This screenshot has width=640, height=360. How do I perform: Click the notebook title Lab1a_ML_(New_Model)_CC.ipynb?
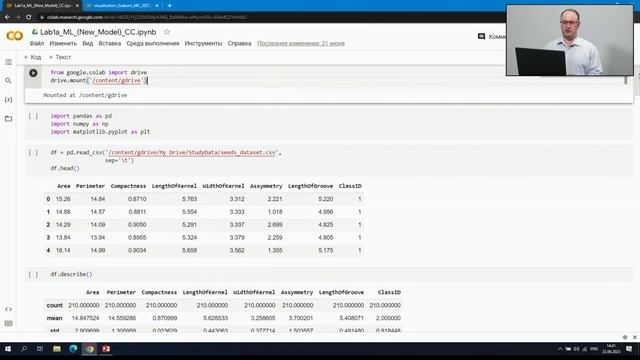click(98, 32)
